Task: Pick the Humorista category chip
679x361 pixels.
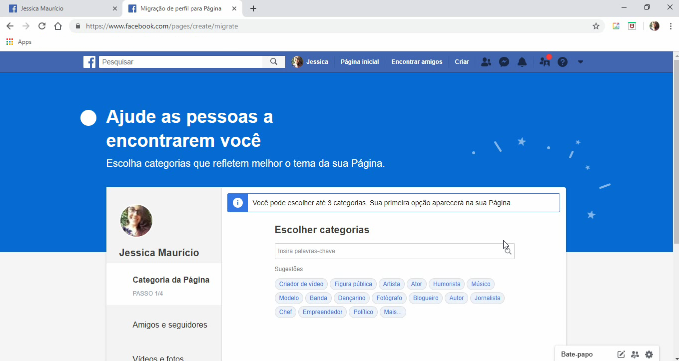Action: pos(446,284)
